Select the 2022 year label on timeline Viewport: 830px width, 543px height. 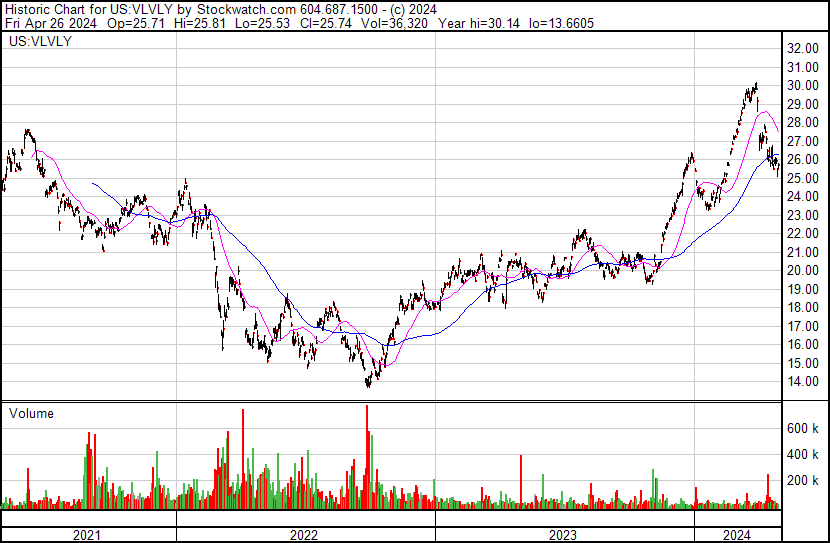point(305,535)
